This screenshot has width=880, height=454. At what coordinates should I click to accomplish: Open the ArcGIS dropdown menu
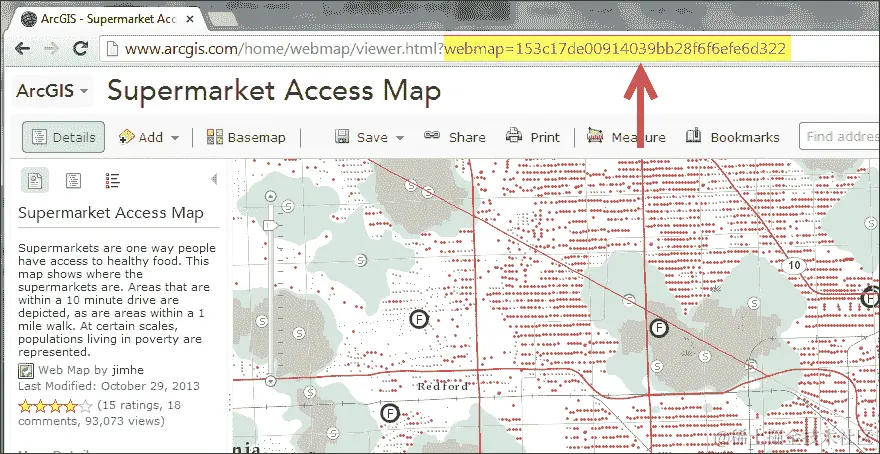(52, 90)
